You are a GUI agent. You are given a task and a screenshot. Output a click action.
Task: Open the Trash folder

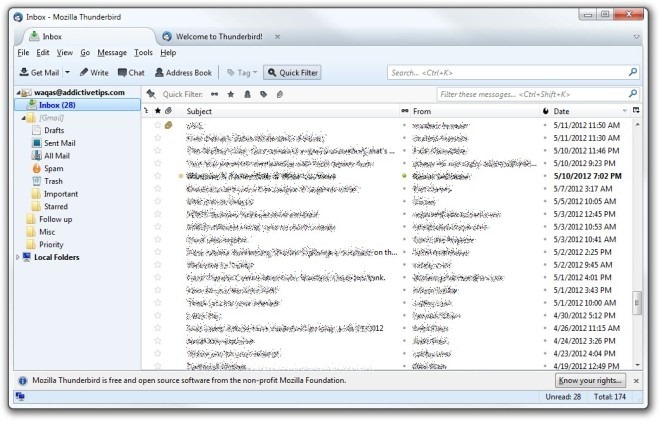point(53,181)
